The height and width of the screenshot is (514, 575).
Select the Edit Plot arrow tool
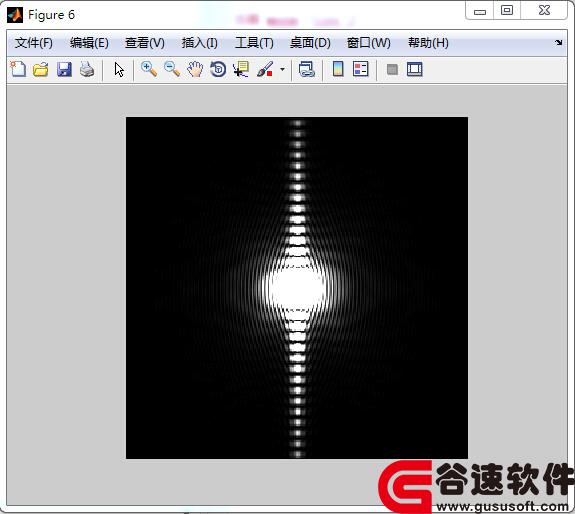[119, 69]
